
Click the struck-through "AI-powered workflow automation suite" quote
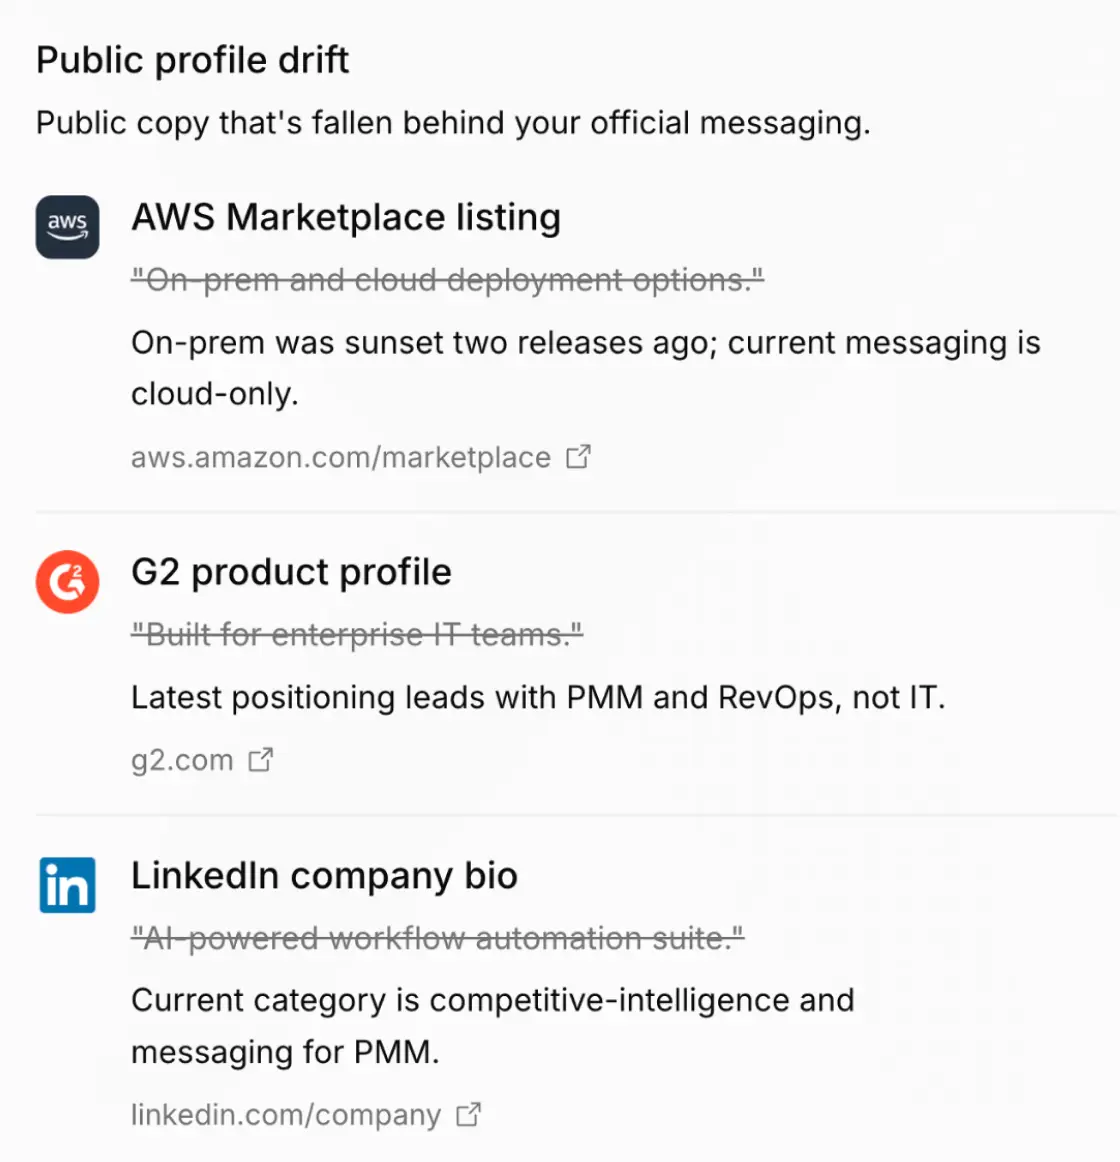pyautogui.click(x=438, y=938)
